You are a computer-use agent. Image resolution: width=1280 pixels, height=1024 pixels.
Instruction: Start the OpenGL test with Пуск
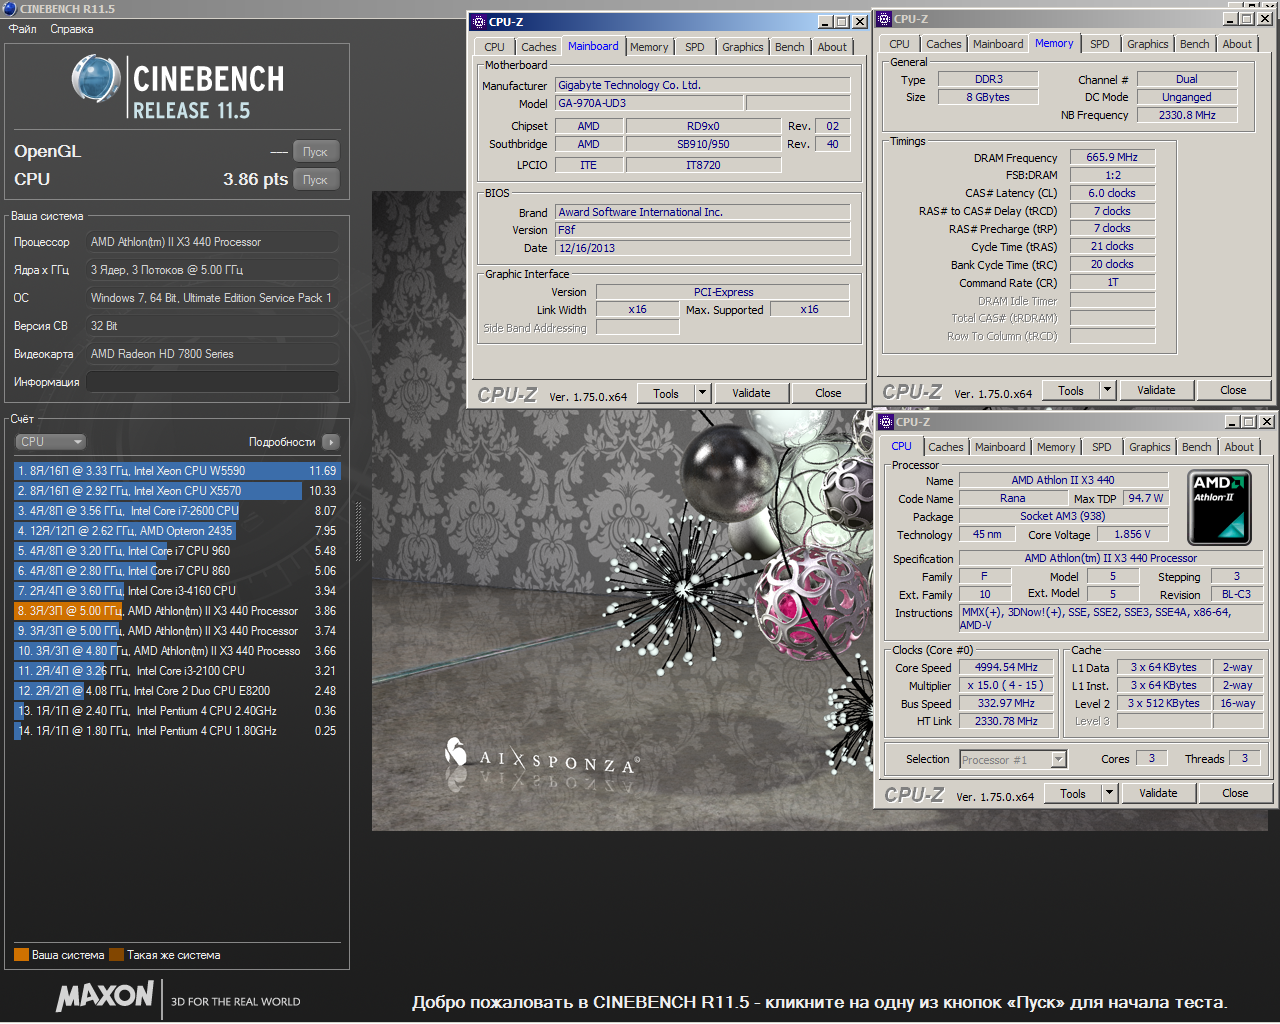(316, 152)
